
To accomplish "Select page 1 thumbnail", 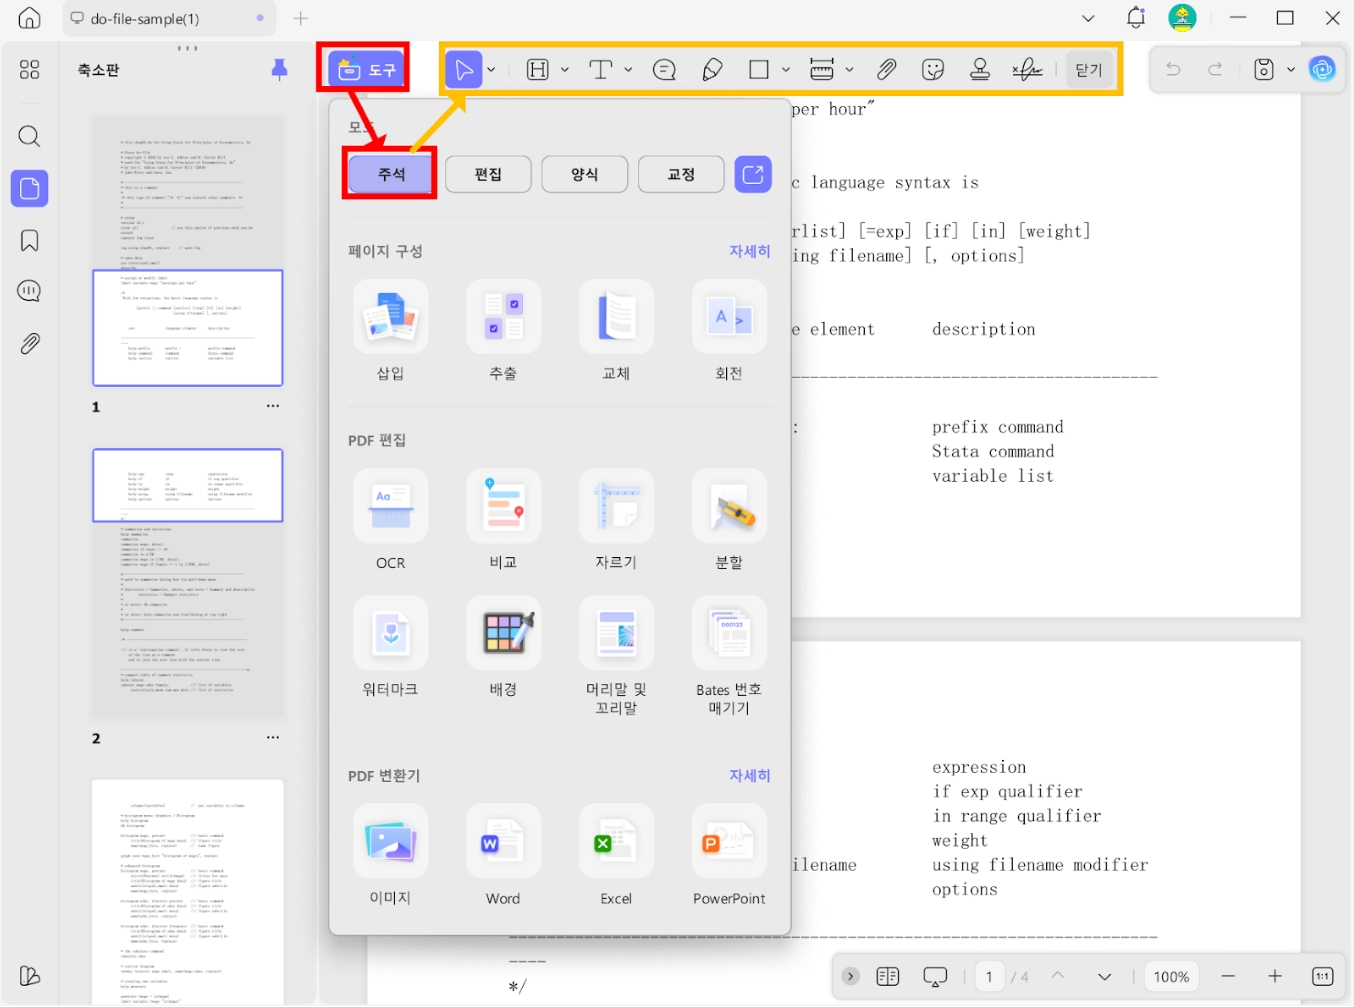I will click(188, 250).
